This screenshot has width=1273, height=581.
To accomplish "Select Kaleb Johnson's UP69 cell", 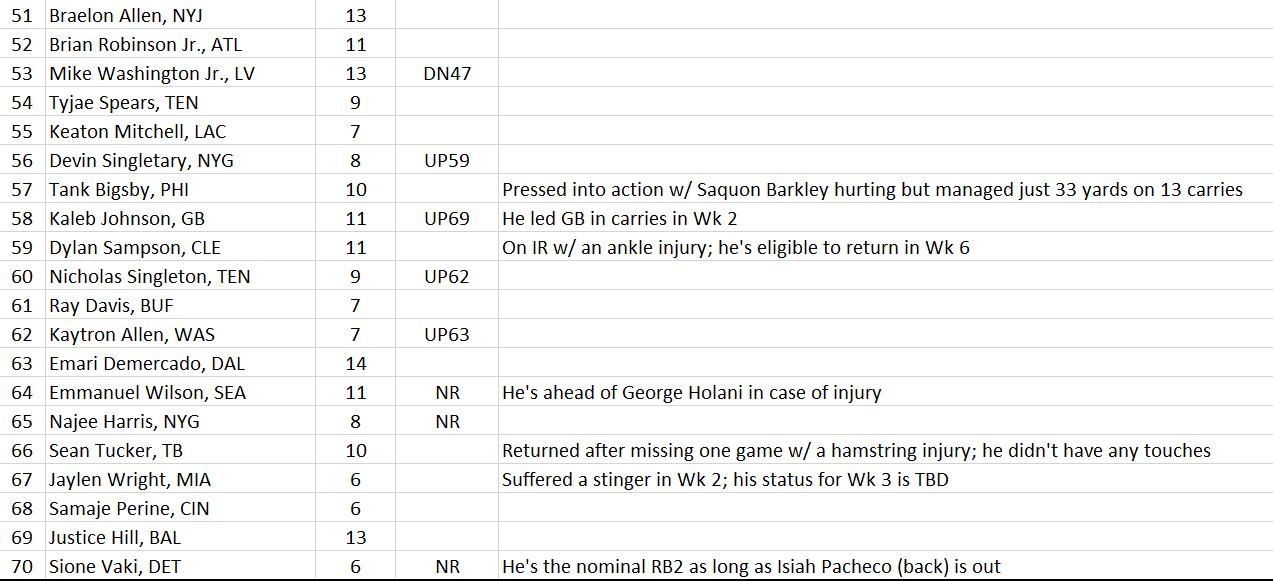I will (446, 218).
